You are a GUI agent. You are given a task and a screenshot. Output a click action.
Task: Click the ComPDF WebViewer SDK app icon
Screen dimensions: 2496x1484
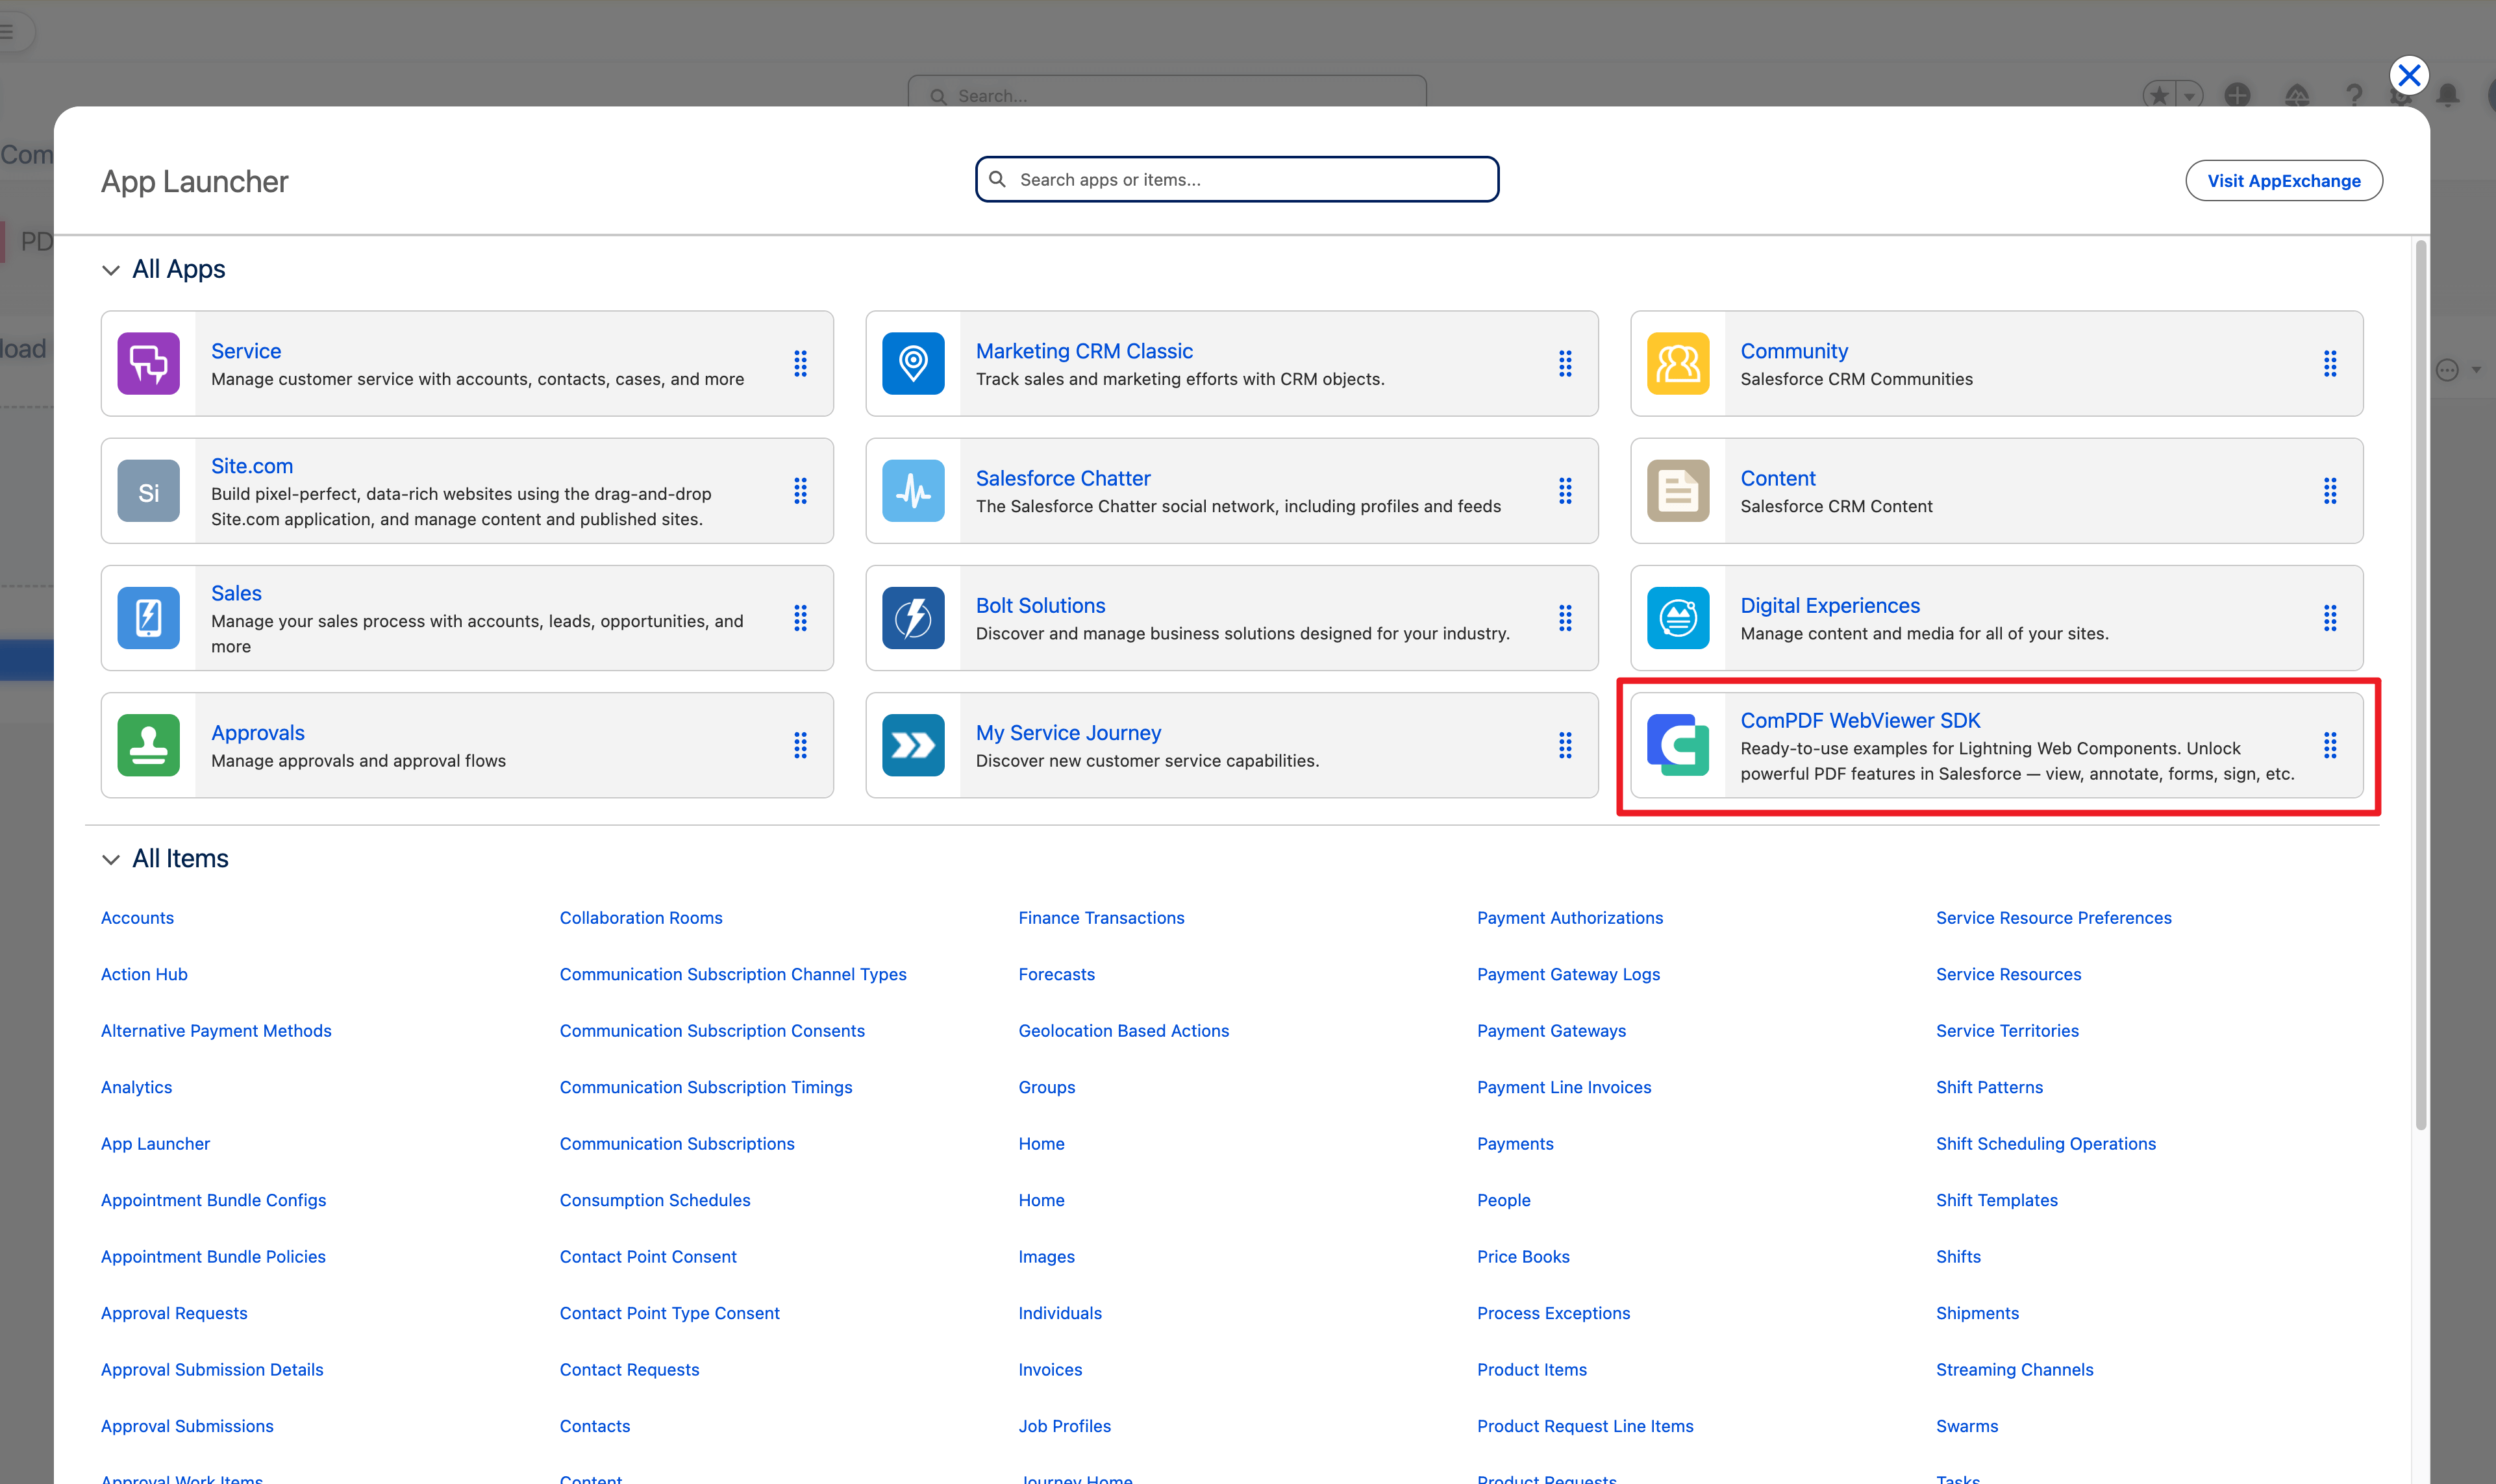pos(1678,745)
